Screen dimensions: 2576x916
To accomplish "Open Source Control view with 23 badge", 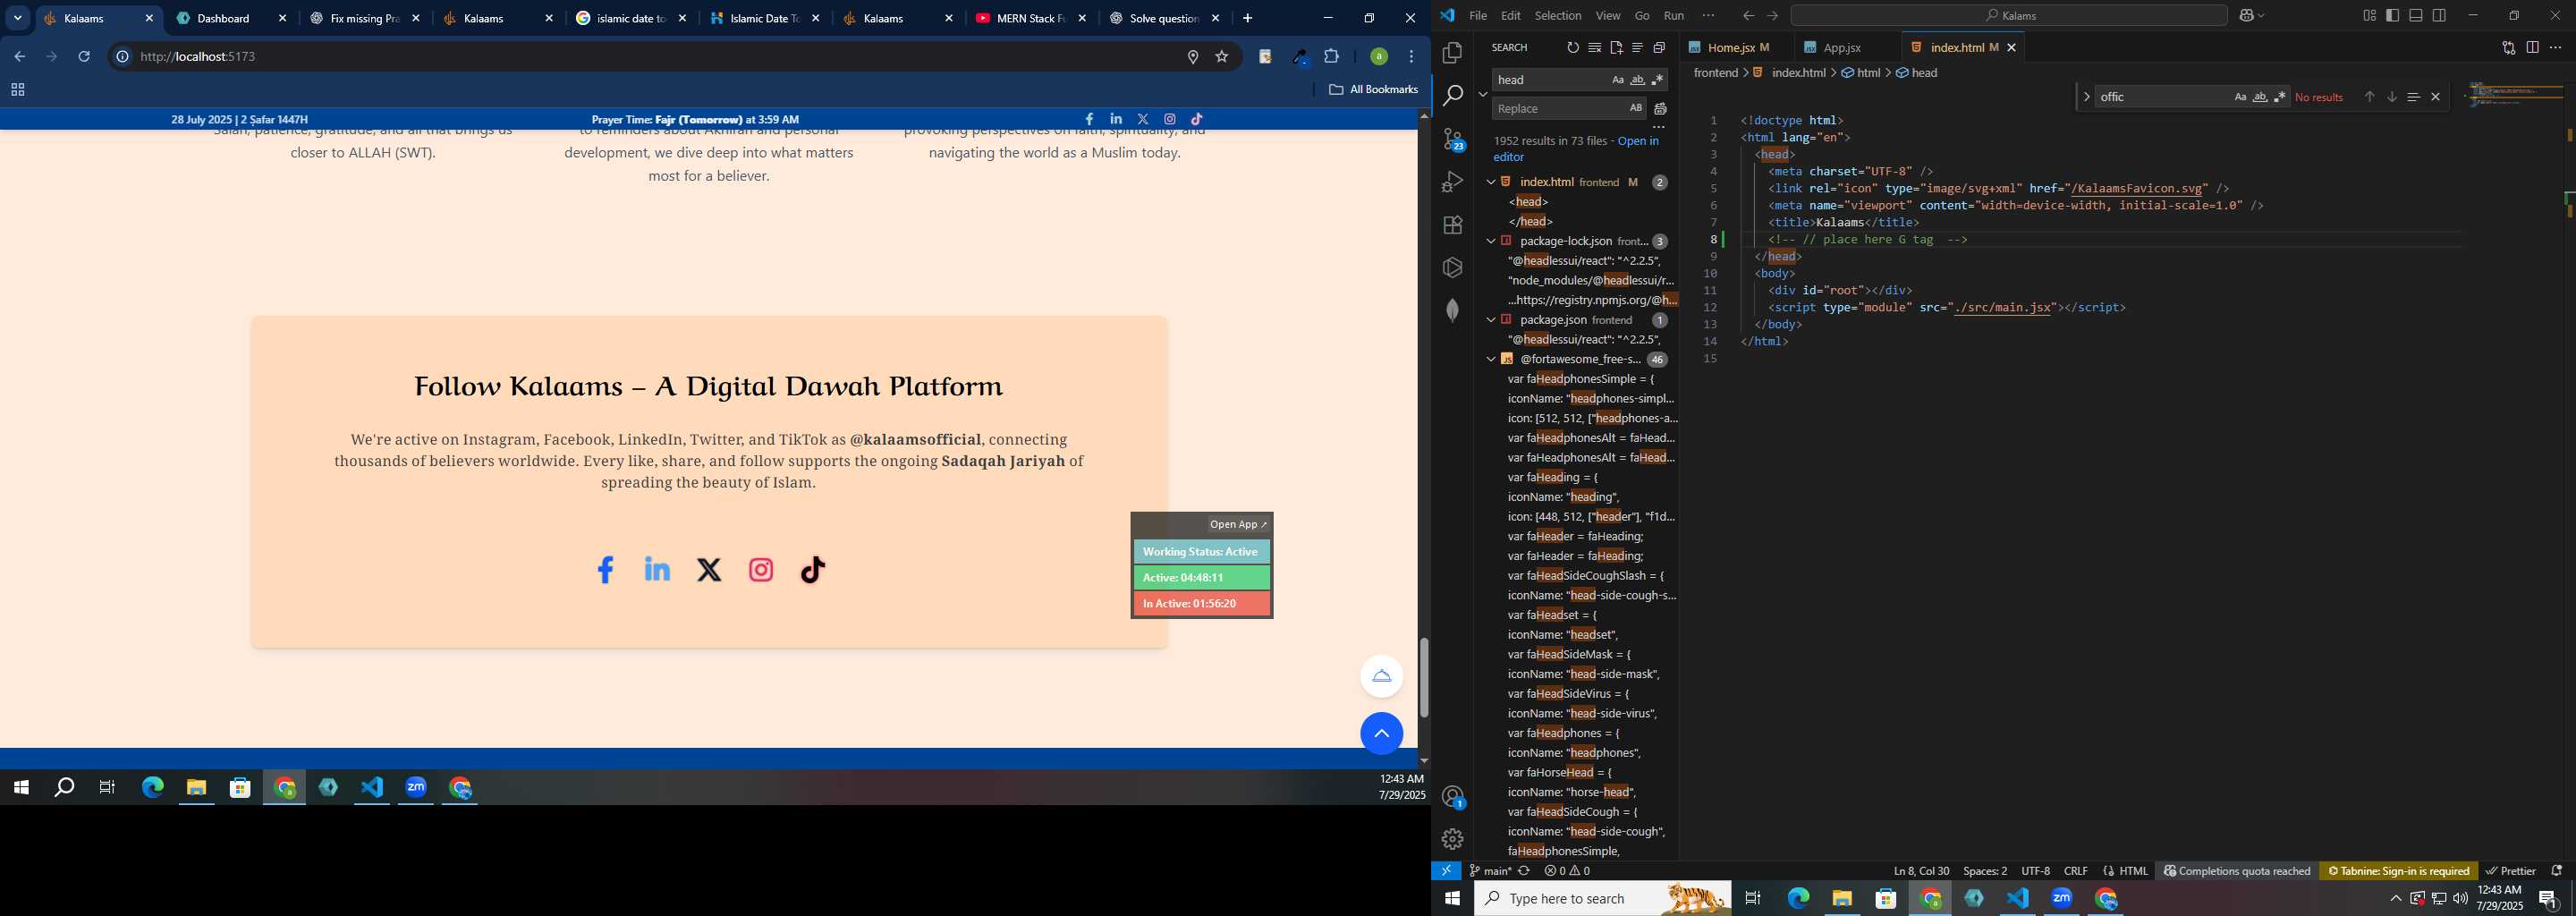I will tap(1453, 139).
